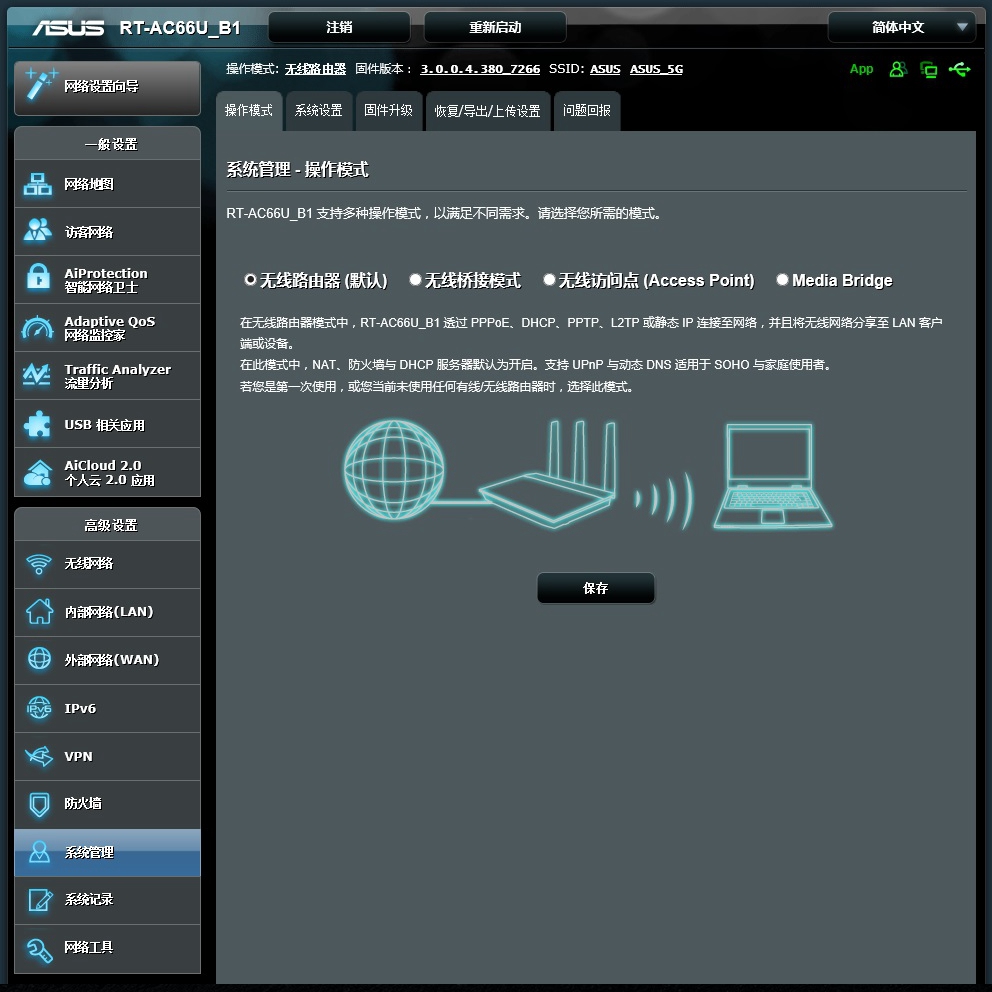Click the AiCloud 2.0 cloud icon
Screen dimensions: 992x992
point(38,472)
